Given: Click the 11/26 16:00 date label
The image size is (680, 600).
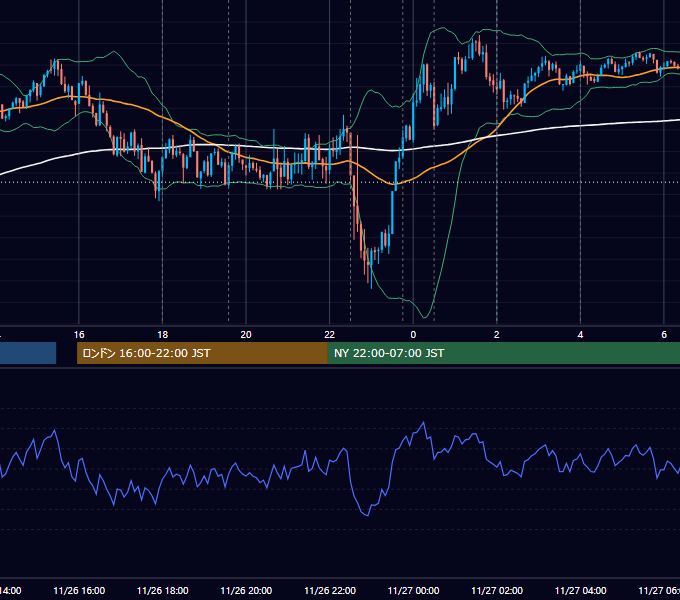Looking at the screenshot, I should [x=79, y=590].
